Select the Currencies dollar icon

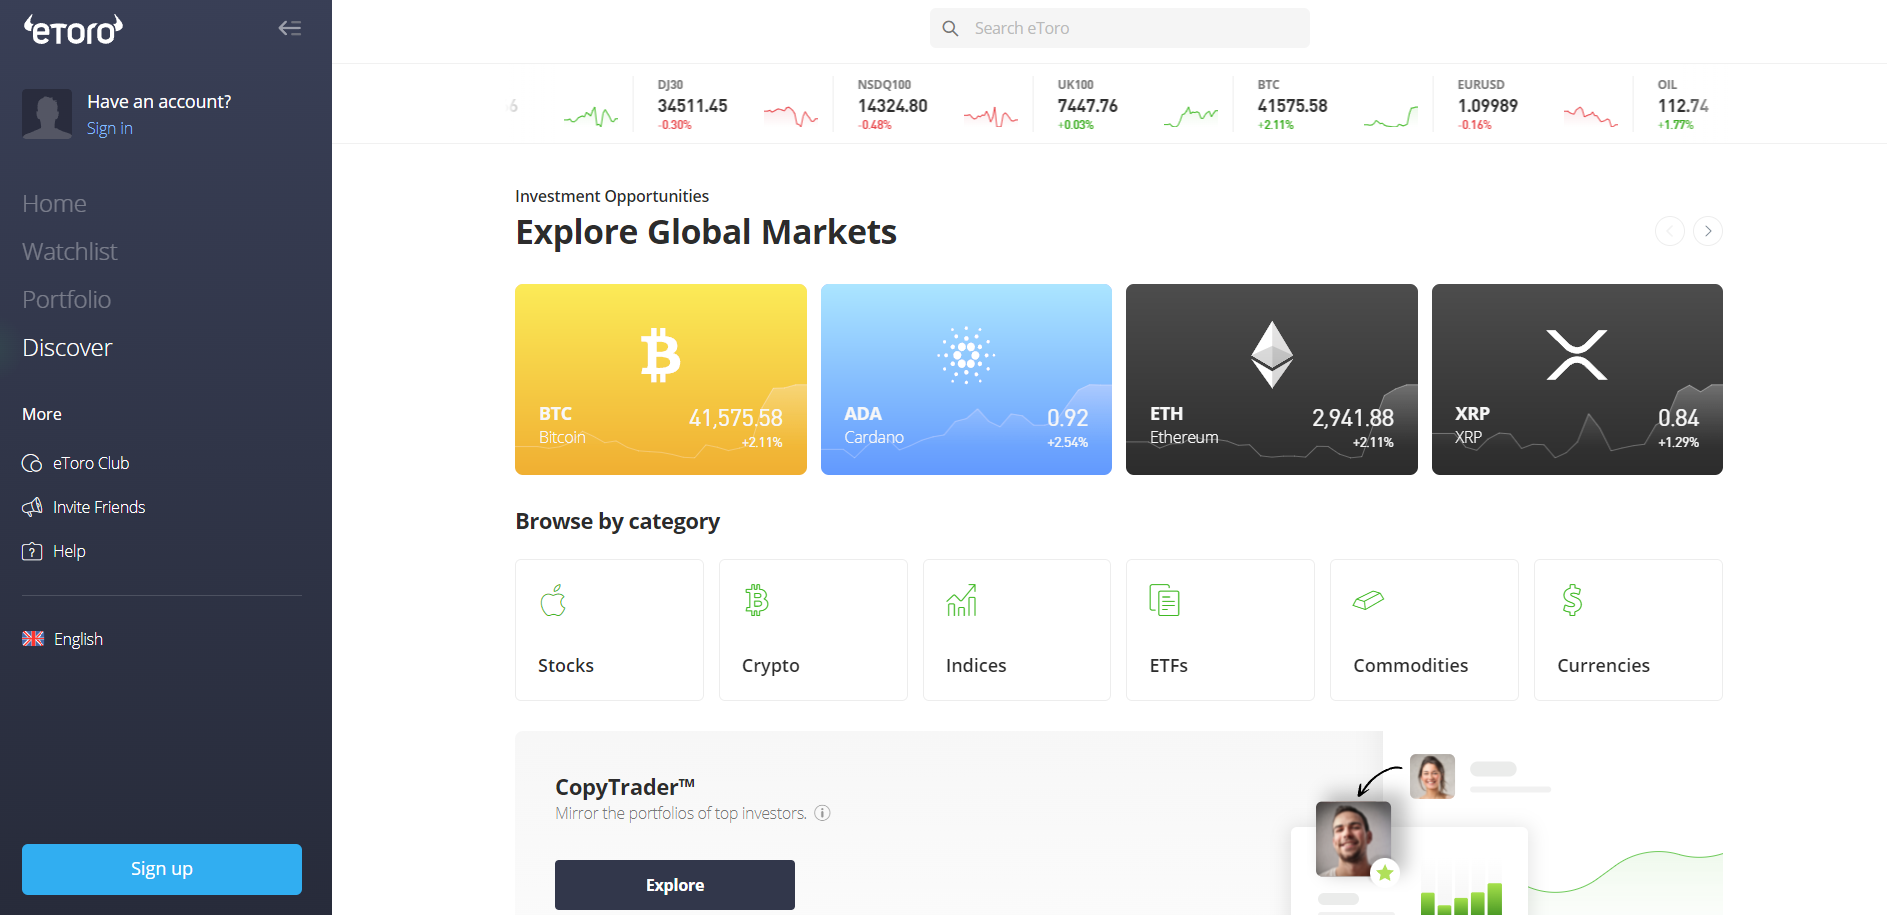1572,600
